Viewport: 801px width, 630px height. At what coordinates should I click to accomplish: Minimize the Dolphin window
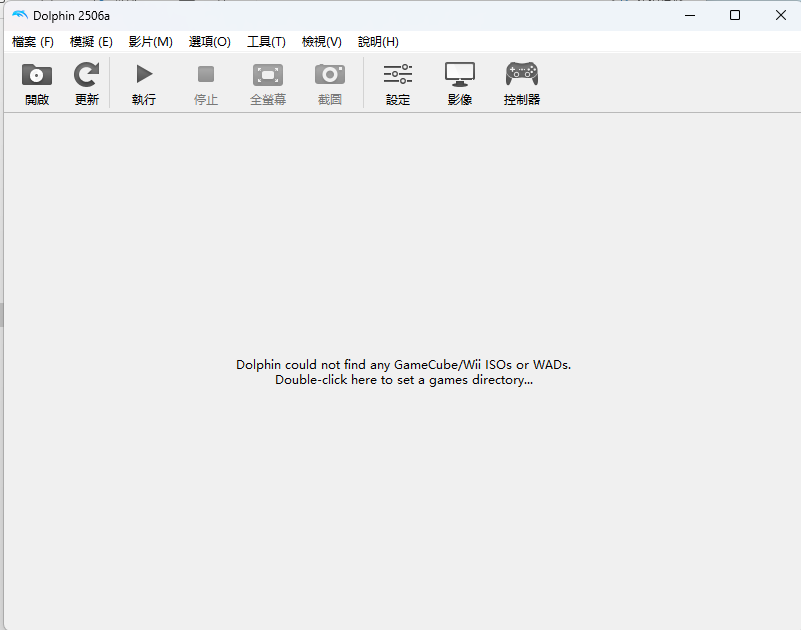pos(689,15)
